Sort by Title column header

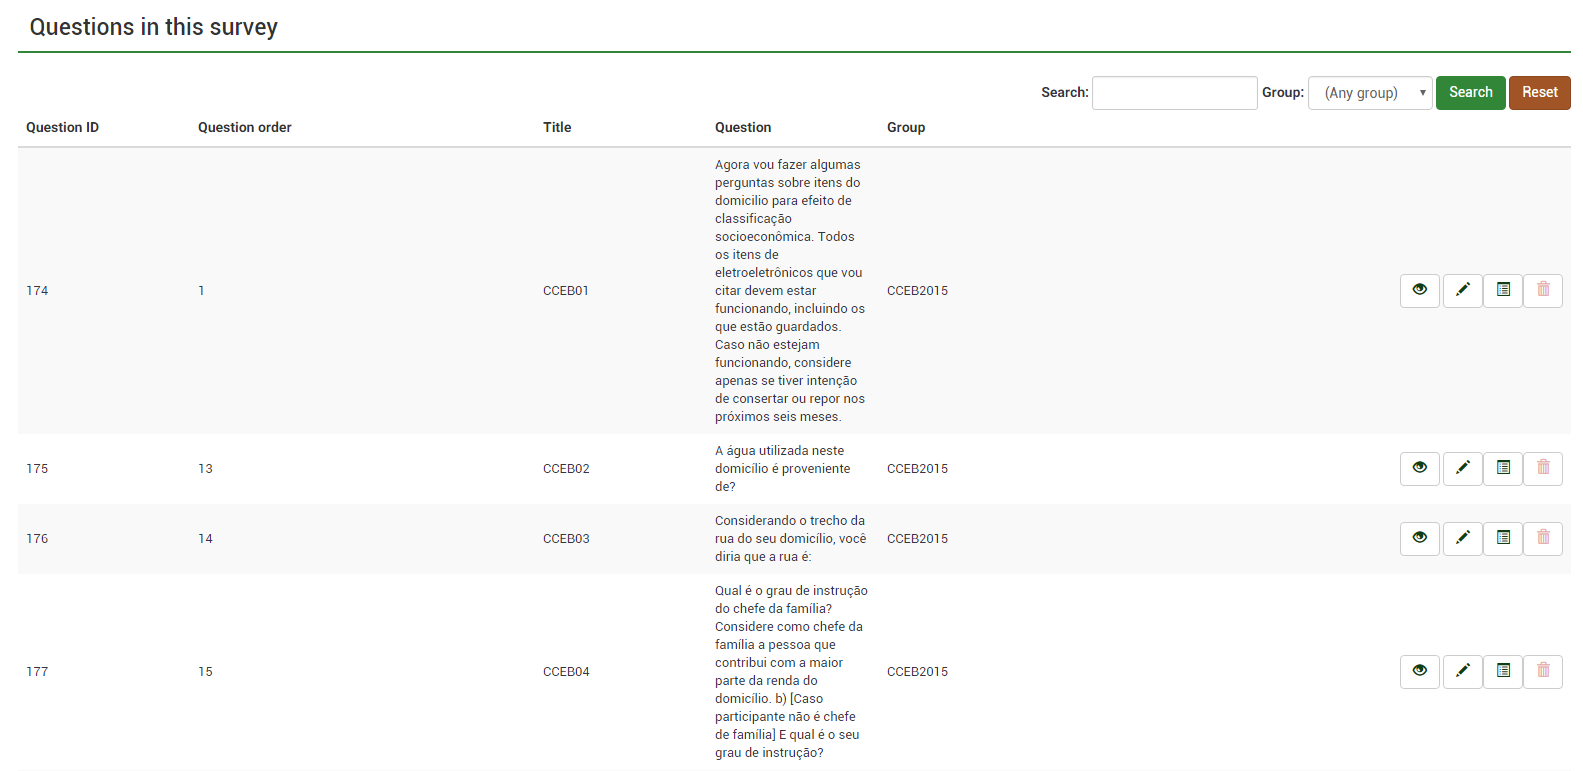pos(557,127)
